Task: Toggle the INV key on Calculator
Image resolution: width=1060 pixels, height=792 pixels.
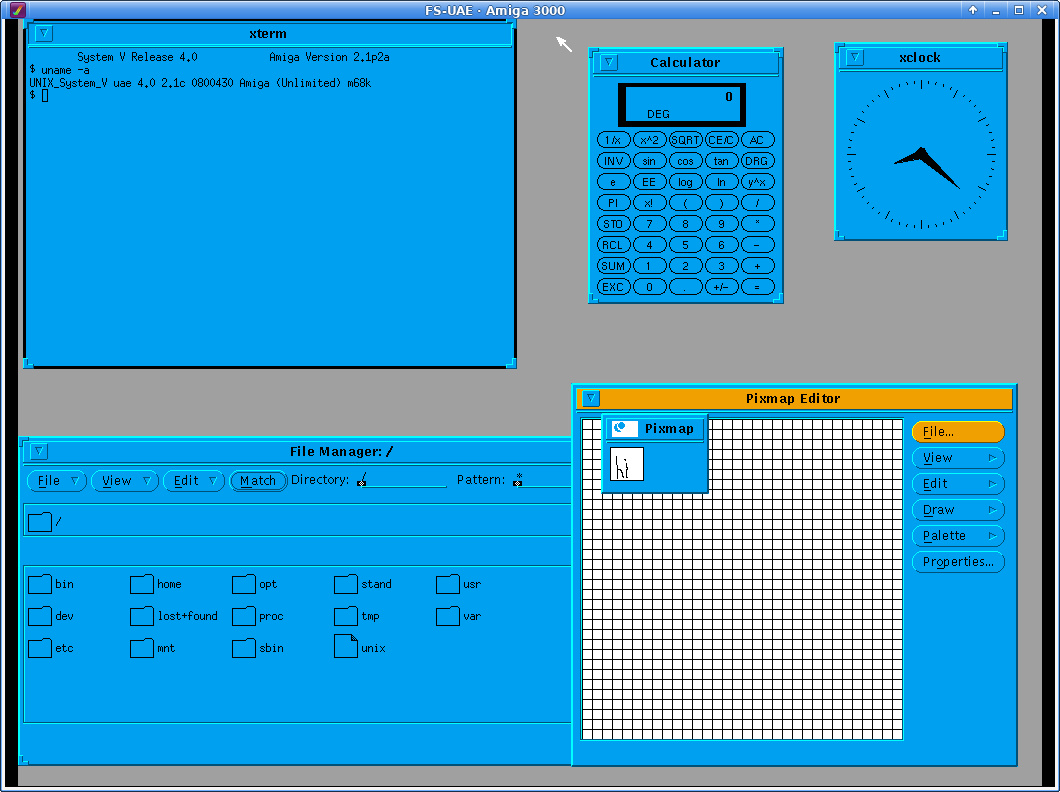Action: click(613, 161)
